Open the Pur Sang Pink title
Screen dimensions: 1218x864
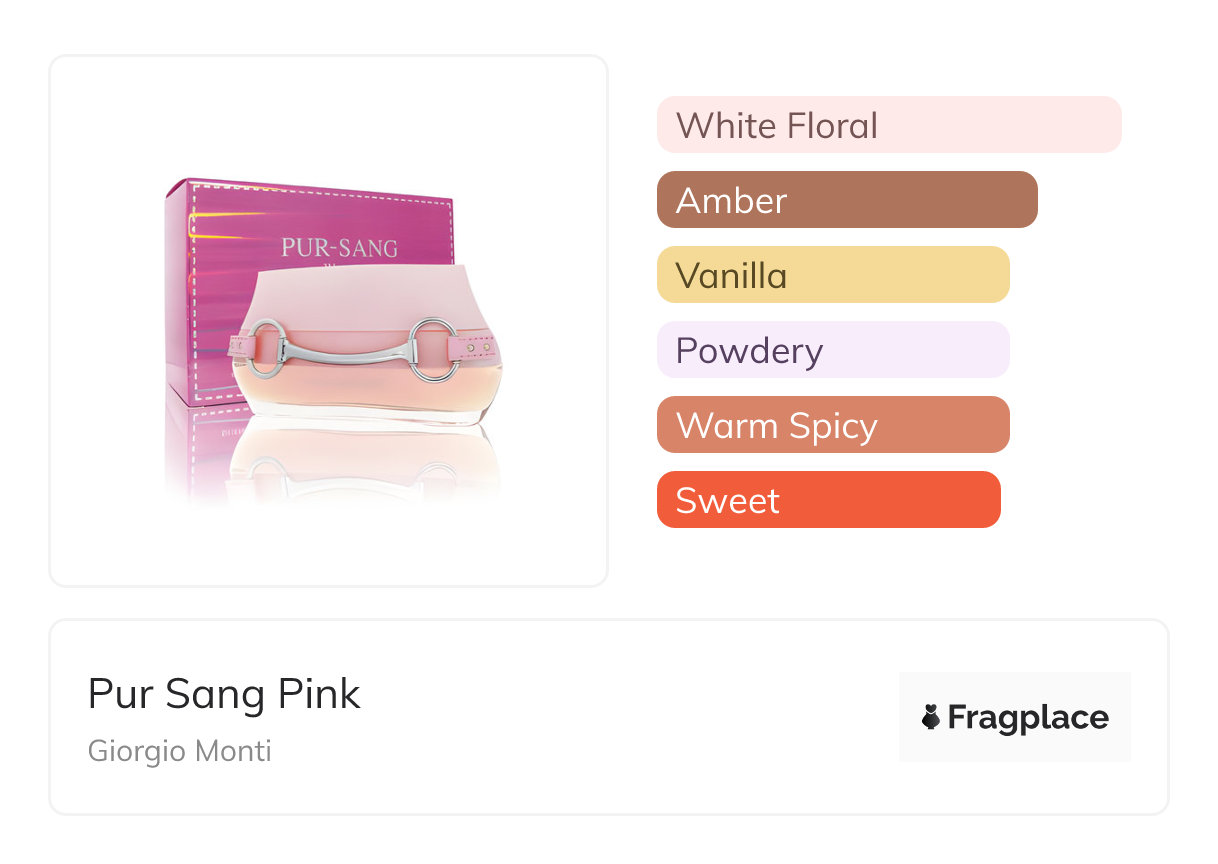(x=224, y=693)
